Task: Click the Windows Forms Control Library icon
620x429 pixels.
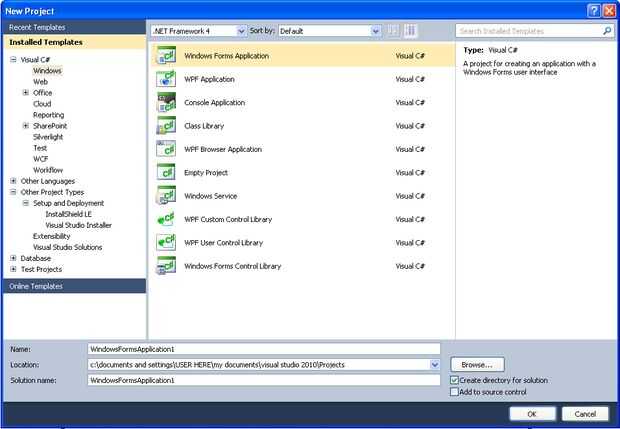Action: pyautogui.click(x=166, y=266)
